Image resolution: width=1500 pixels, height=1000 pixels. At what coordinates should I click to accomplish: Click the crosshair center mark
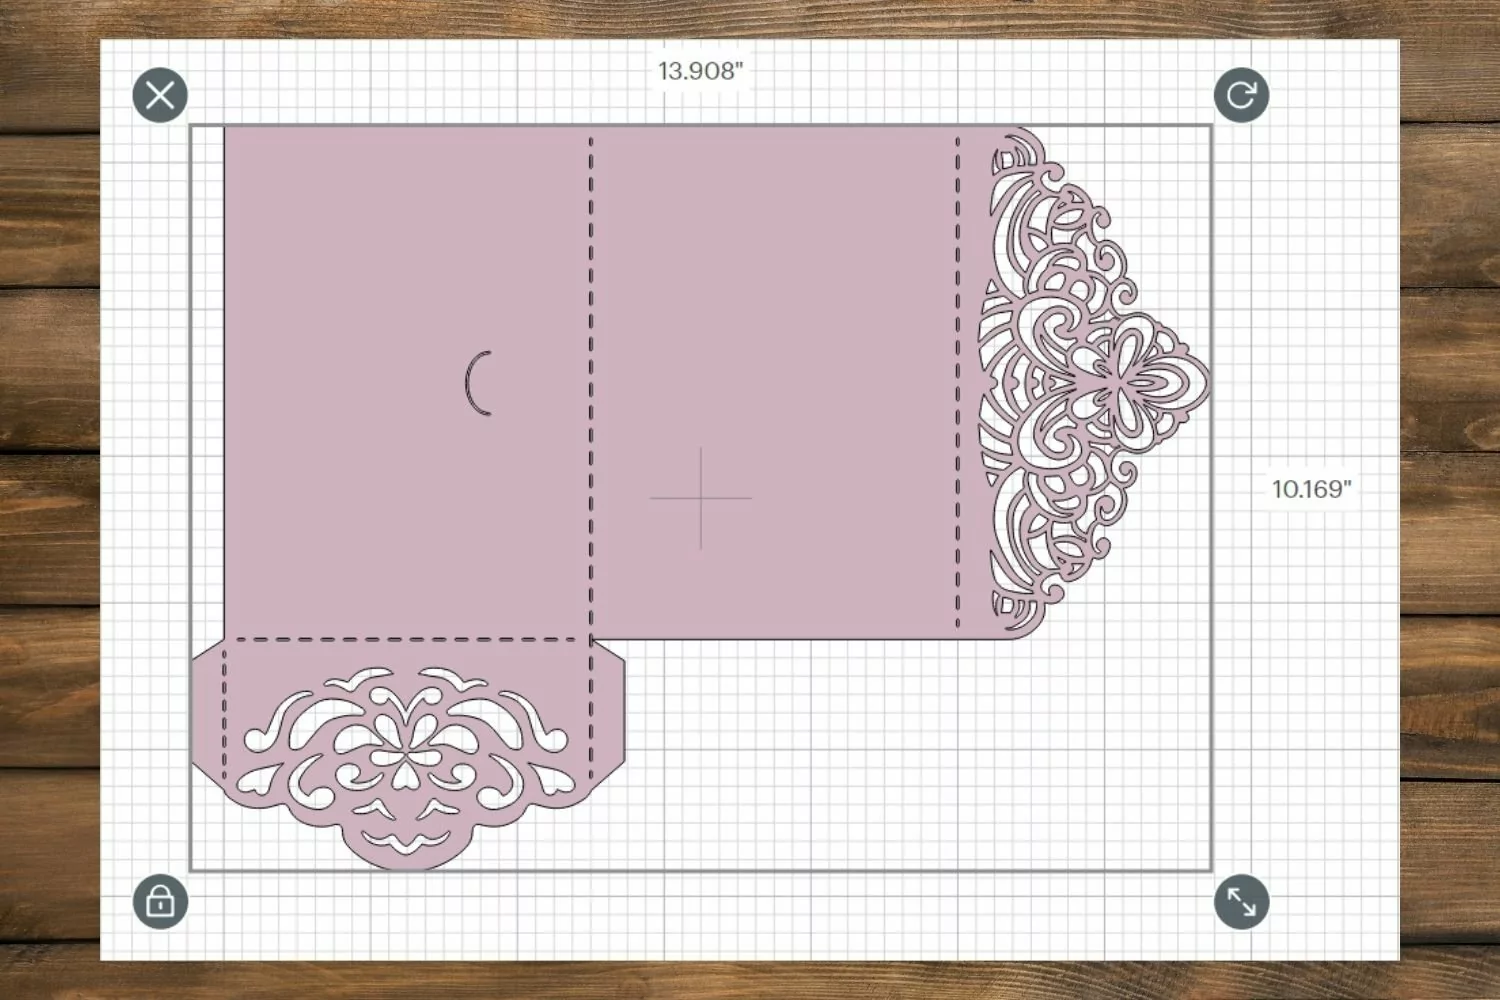tap(700, 497)
